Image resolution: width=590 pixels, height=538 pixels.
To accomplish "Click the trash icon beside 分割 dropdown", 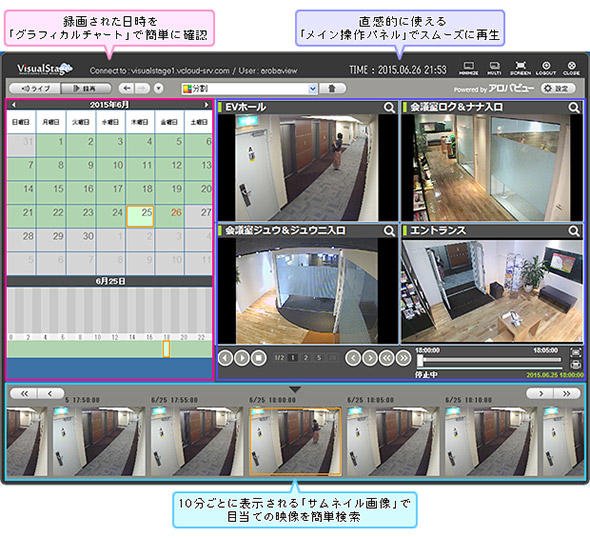I will click(x=332, y=88).
